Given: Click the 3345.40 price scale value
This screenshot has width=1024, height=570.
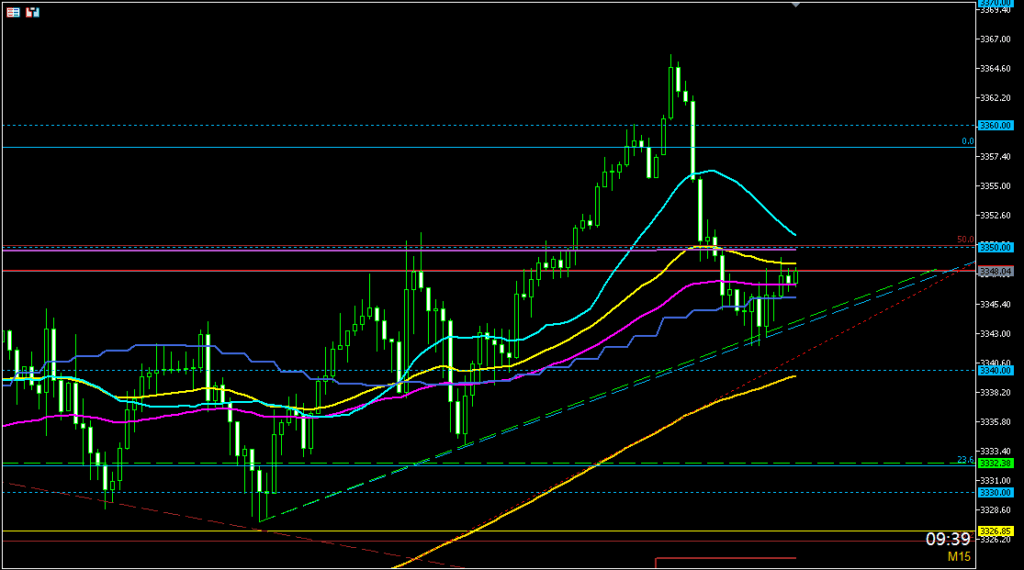Looking at the screenshot, I should click(995, 304).
